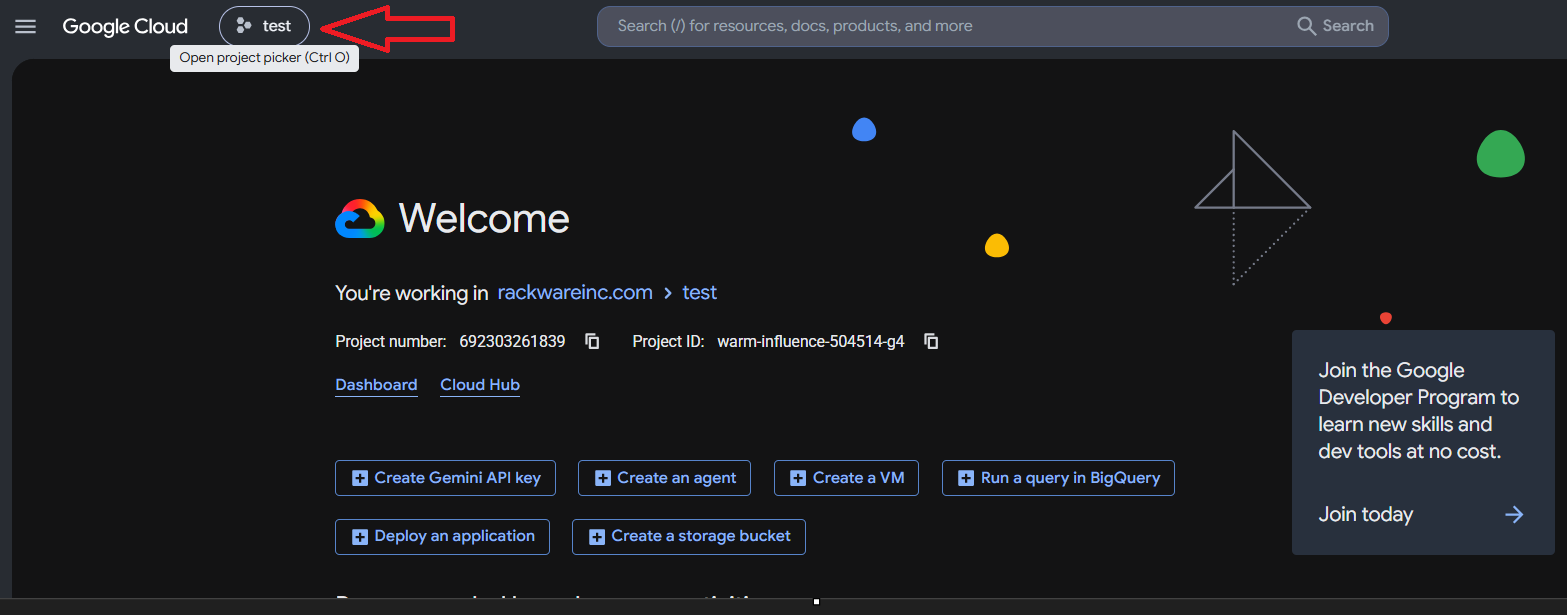Open the test project picker
Viewport: 1567px width, 615px height.
tap(264, 26)
